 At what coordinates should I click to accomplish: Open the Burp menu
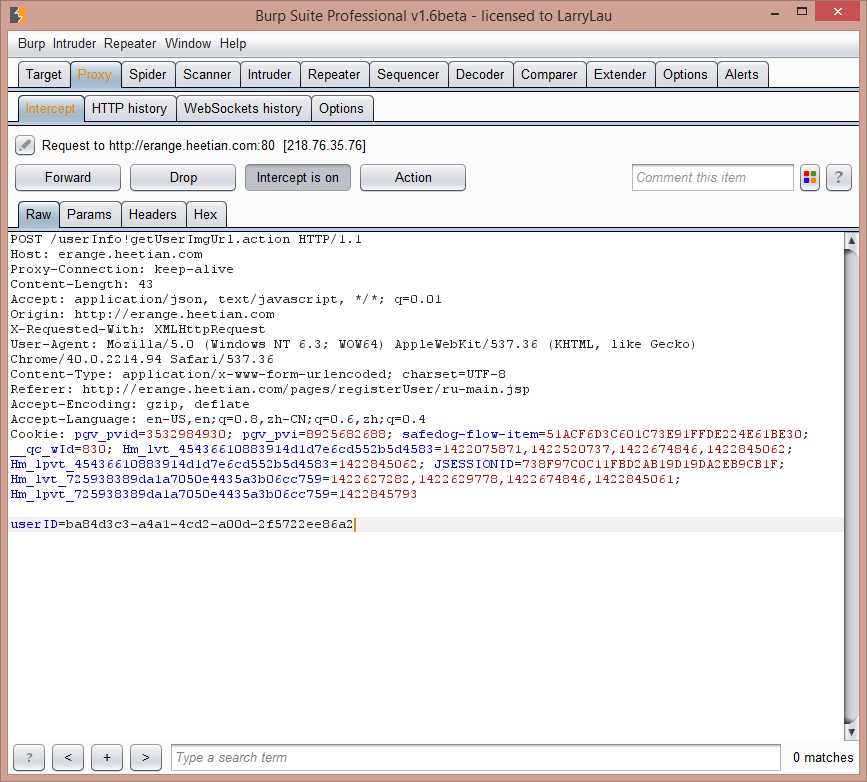tap(32, 44)
